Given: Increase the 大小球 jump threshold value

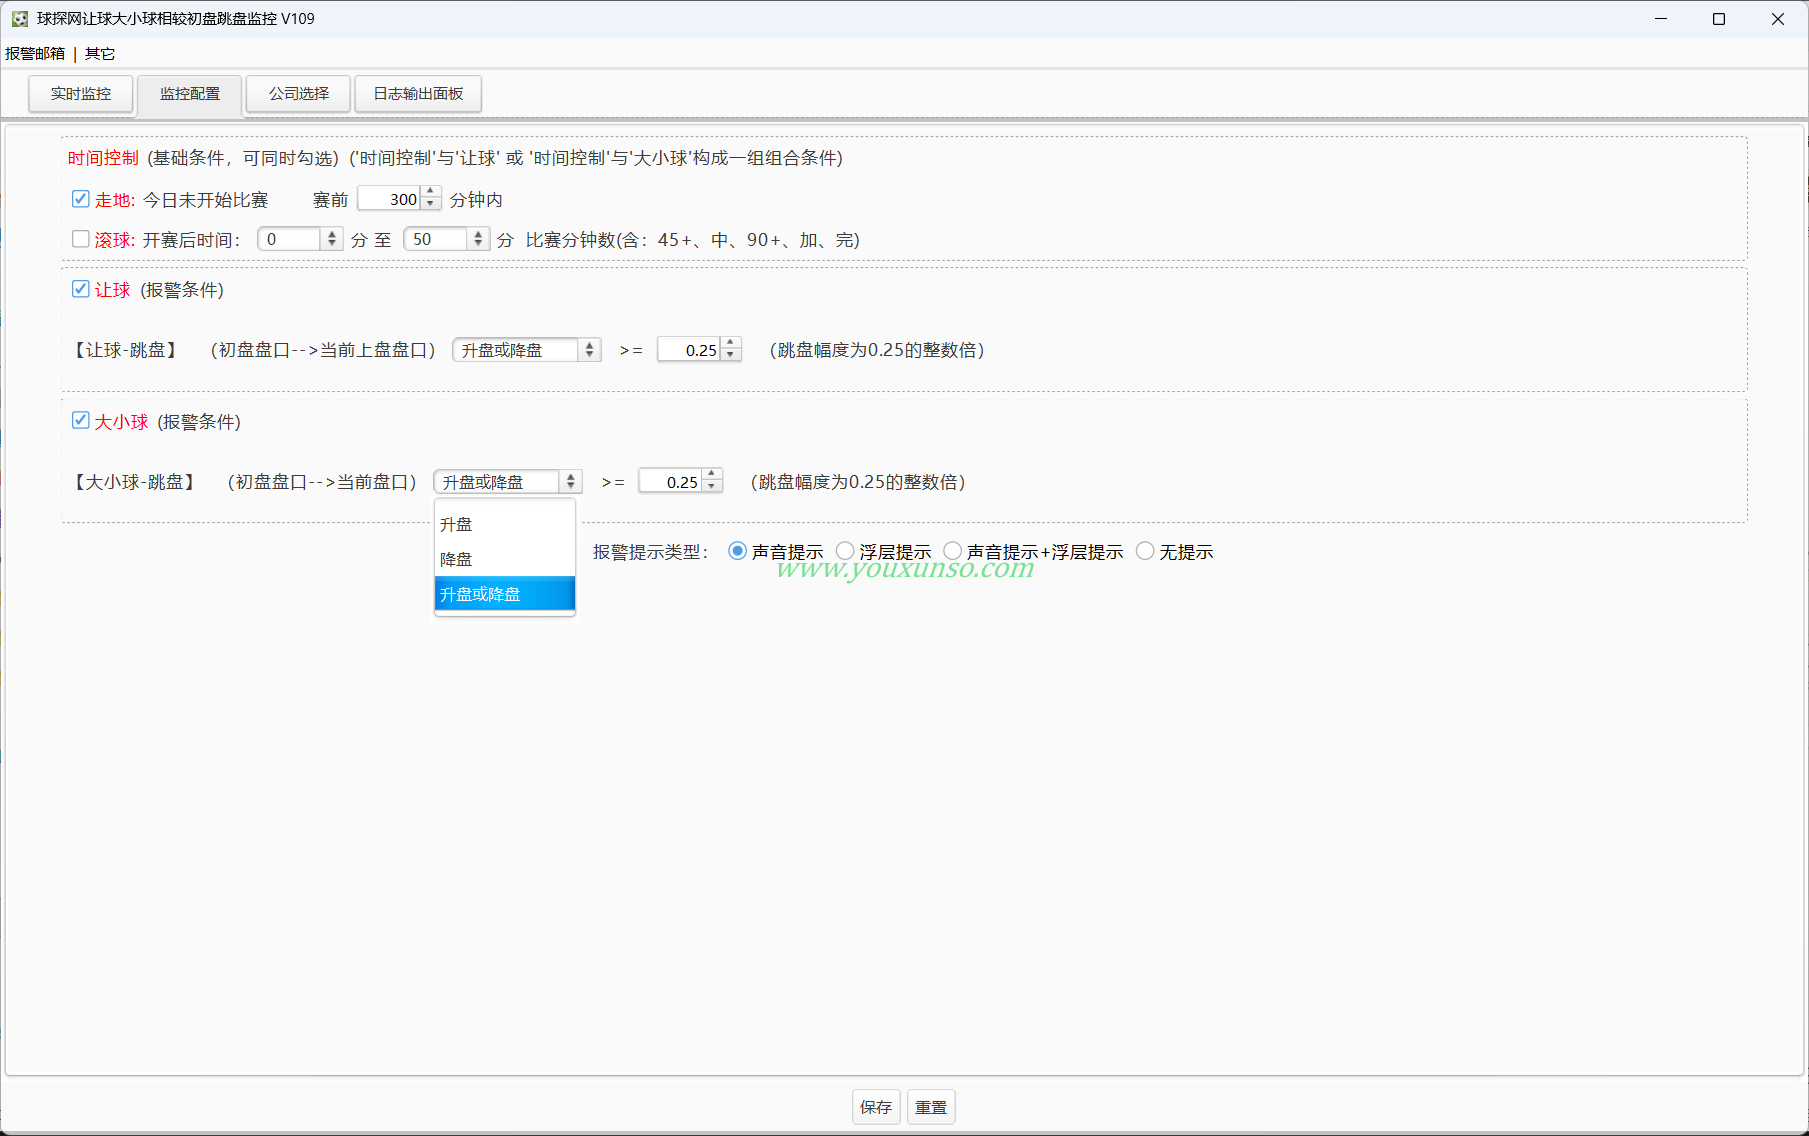Looking at the screenshot, I should click(712, 475).
